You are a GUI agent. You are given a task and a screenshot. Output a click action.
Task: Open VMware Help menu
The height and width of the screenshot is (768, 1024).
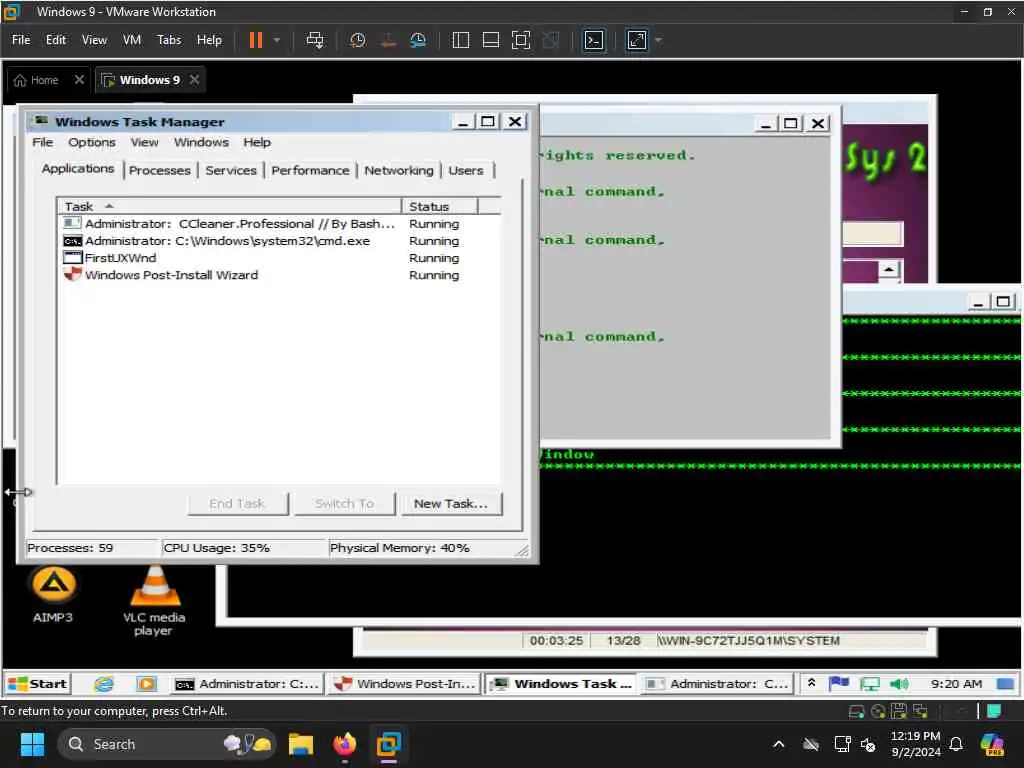click(x=210, y=40)
